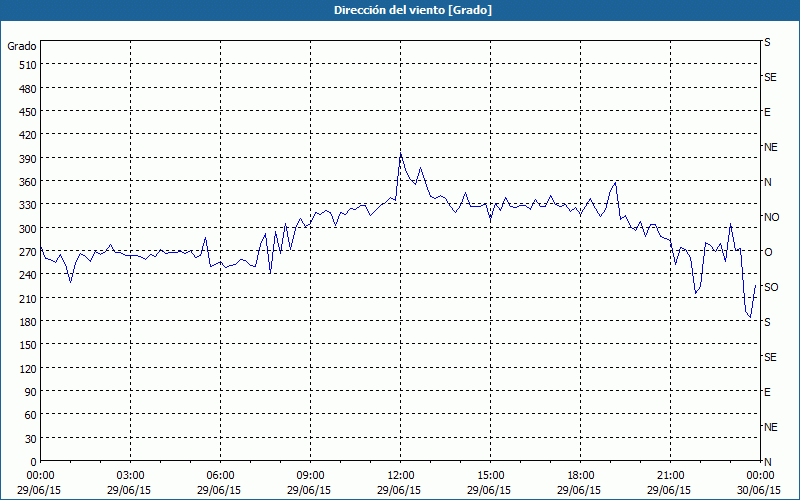The image size is (800, 500).
Task: Select the 'E' compass label level with 450
Action: tap(767, 112)
